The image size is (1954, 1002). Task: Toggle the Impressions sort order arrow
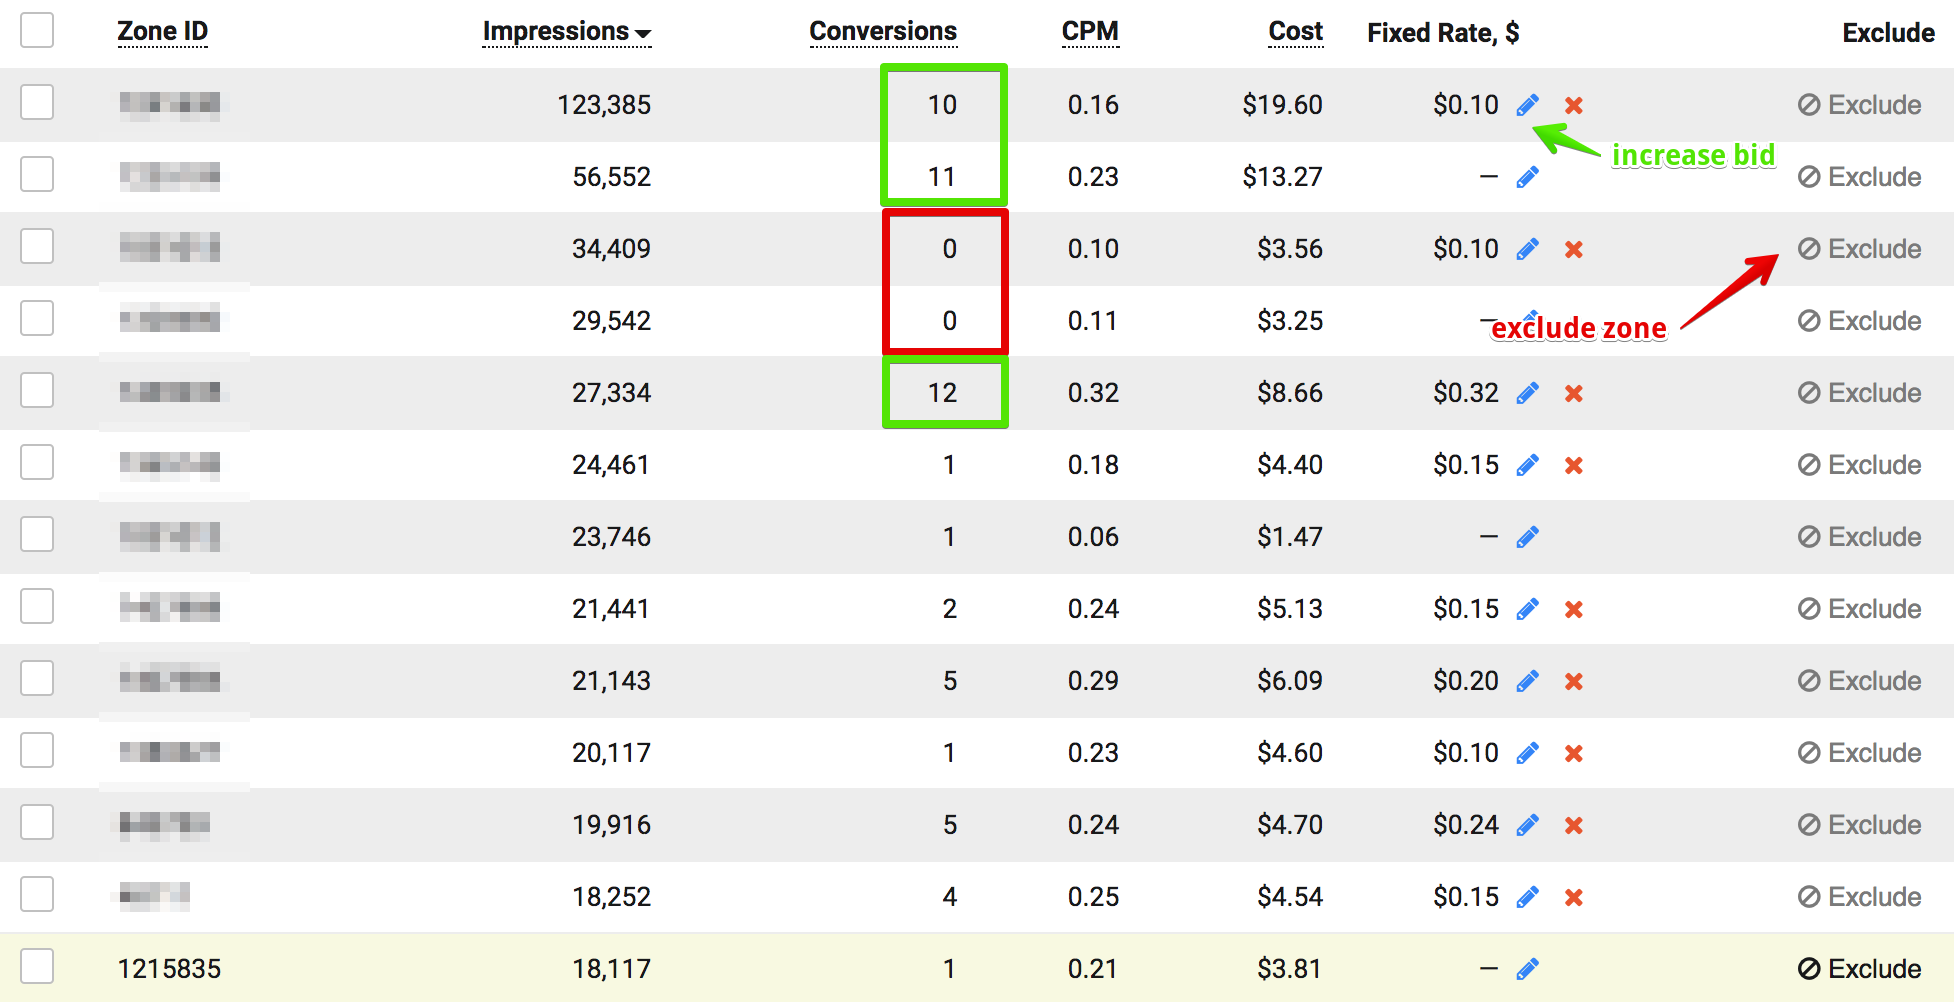point(643,34)
